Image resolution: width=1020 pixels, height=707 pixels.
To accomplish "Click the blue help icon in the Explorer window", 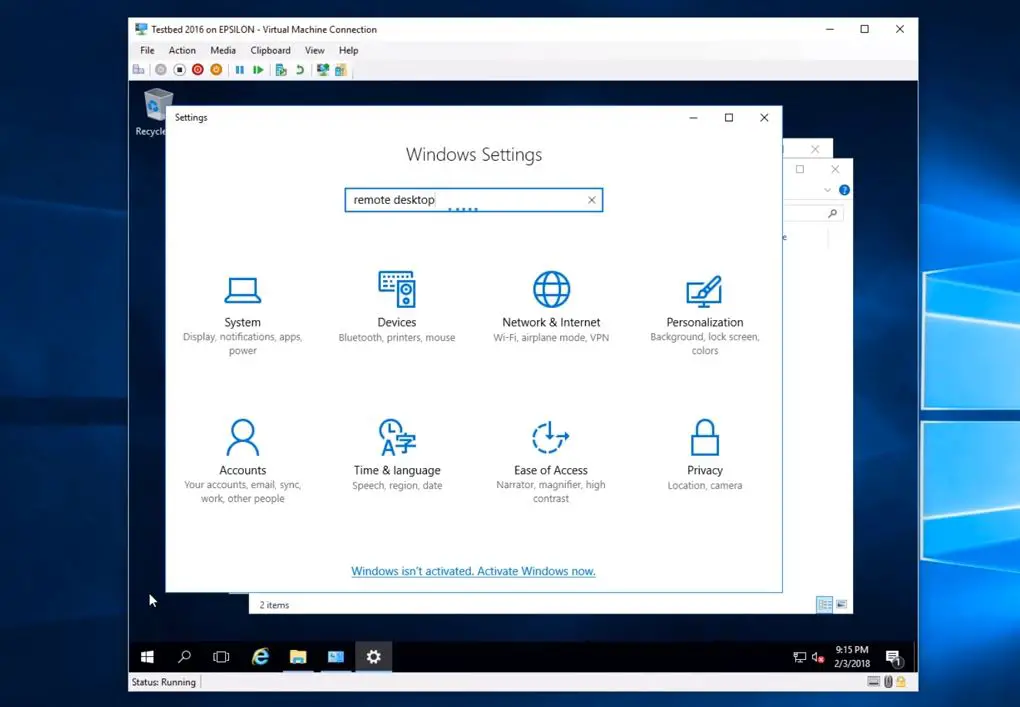I will (x=844, y=190).
